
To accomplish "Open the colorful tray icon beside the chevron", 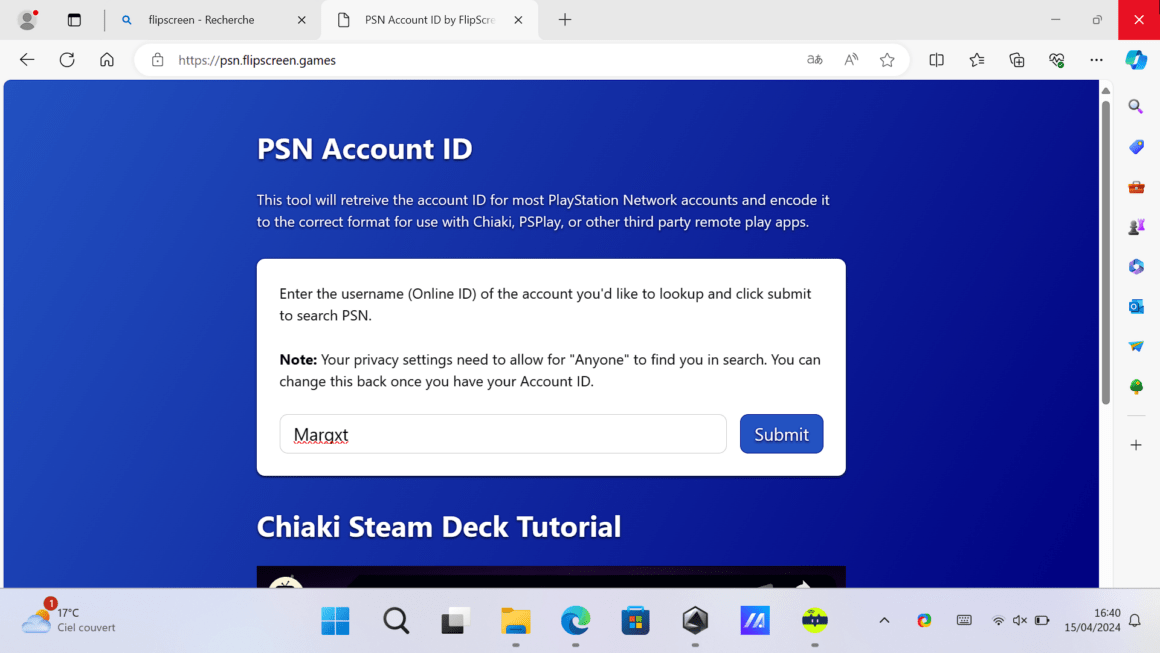I will pos(924,620).
